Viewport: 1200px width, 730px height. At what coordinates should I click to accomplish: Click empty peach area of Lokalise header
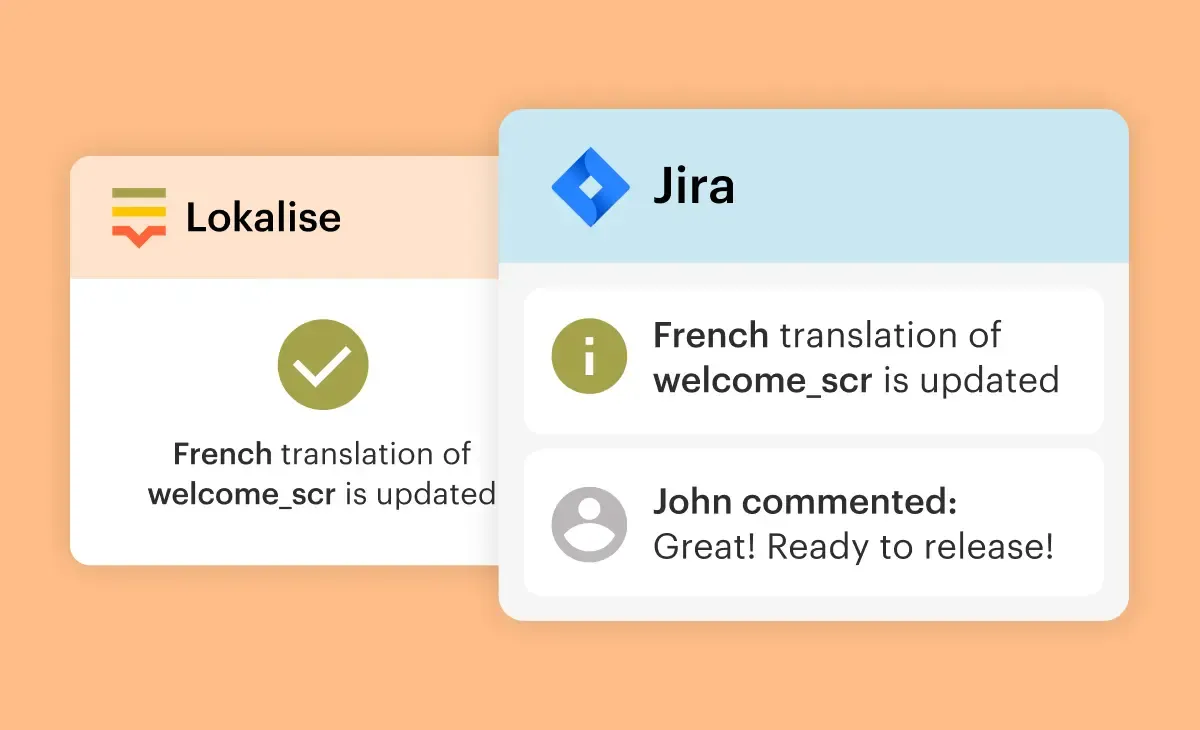point(420,218)
